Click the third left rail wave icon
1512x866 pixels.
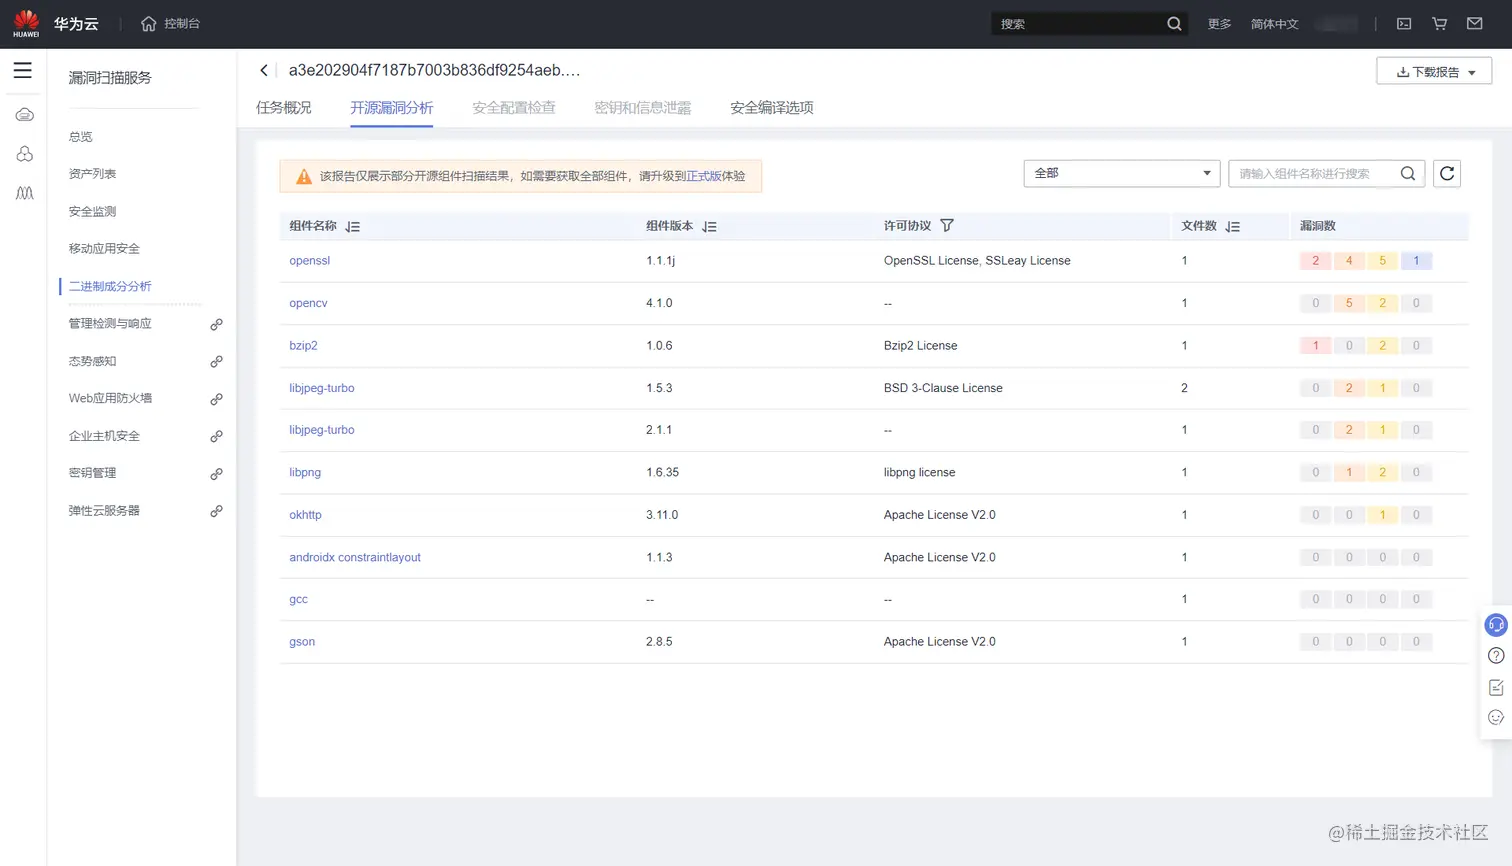click(x=24, y=192)
